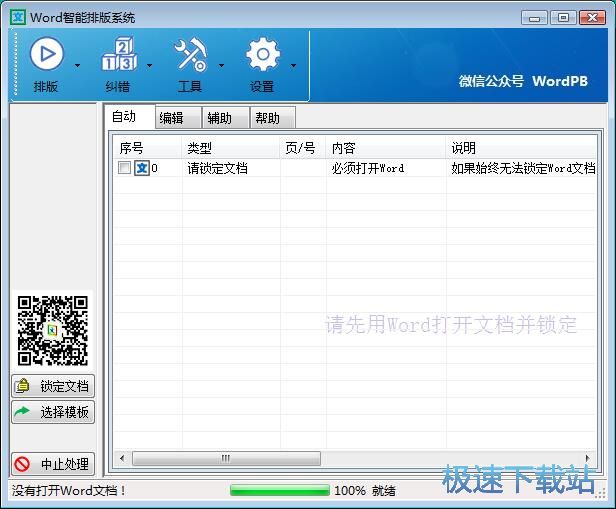Click the 选择模板 button
Image resolution: width=616 pixels, height=509 pixels.
pos(53,412)
